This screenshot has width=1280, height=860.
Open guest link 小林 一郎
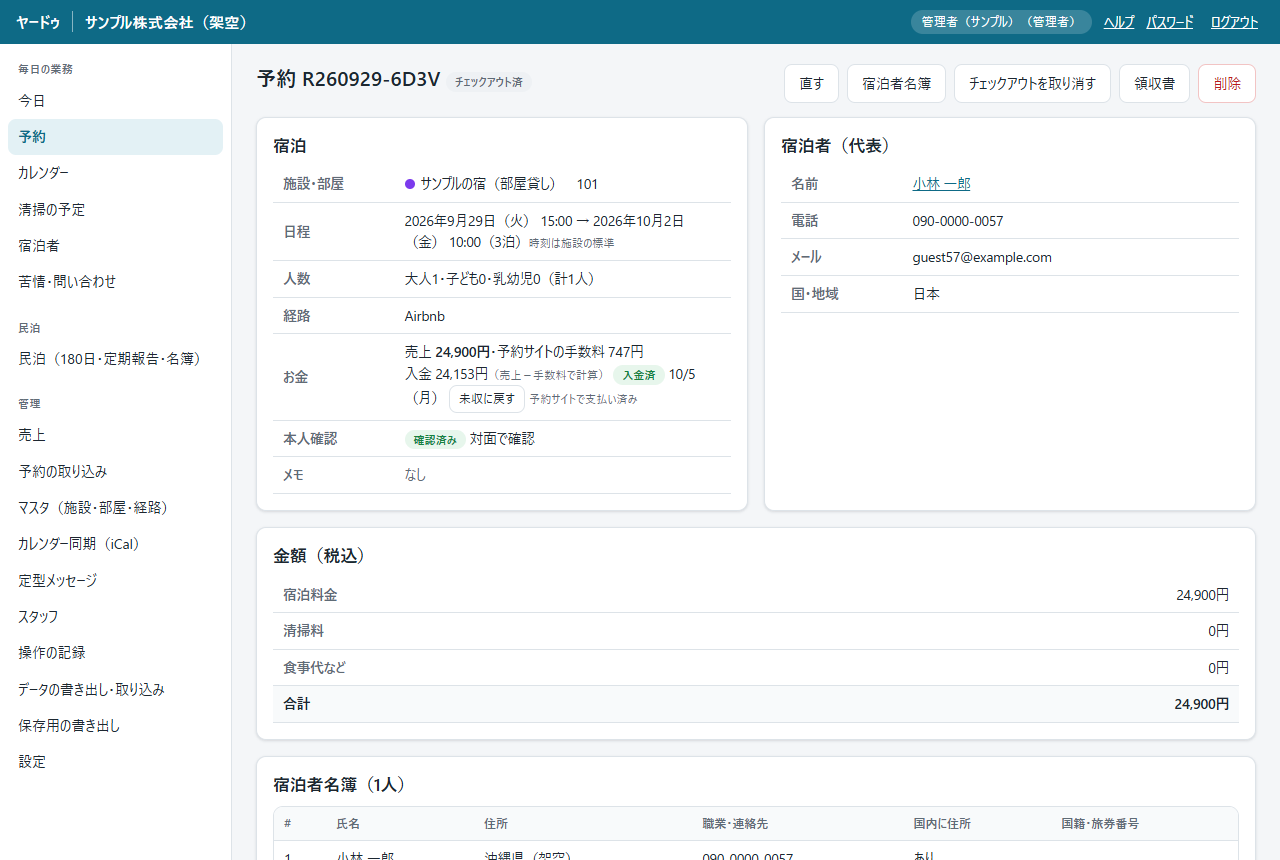[941, 184]
